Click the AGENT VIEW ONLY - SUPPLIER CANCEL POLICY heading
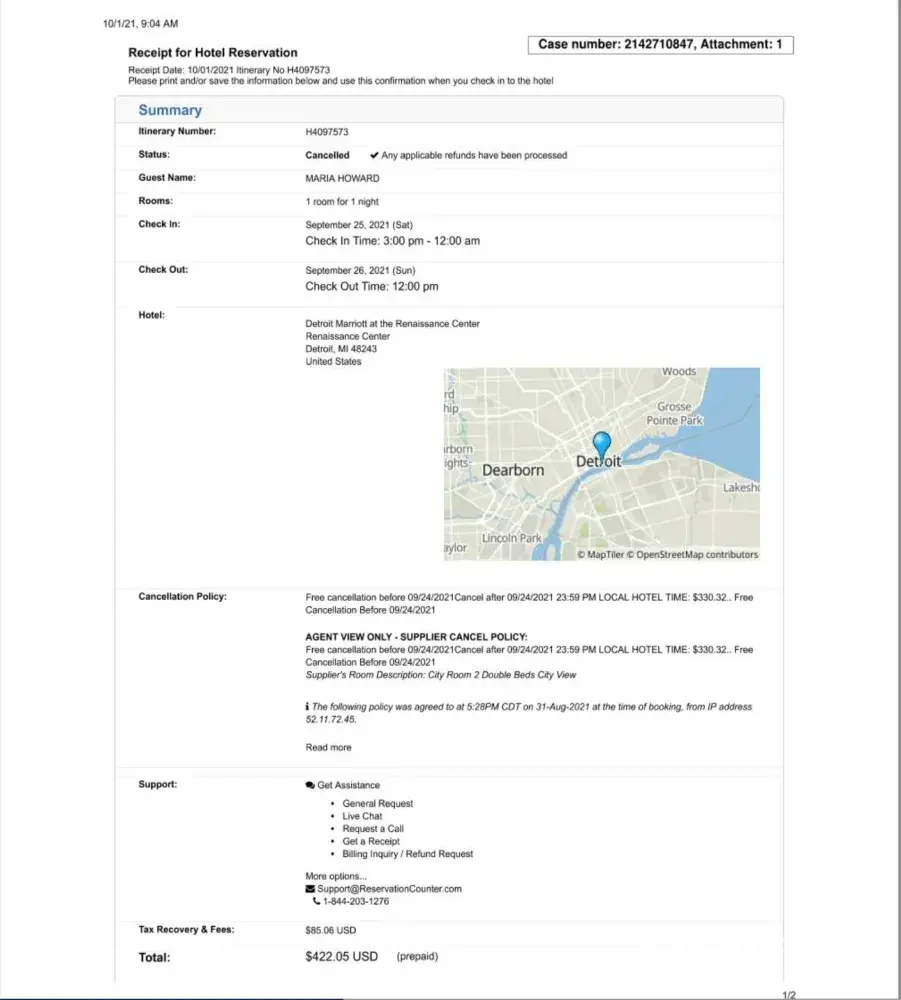The height and width of the screenshot is (1000, 901). 416,637
